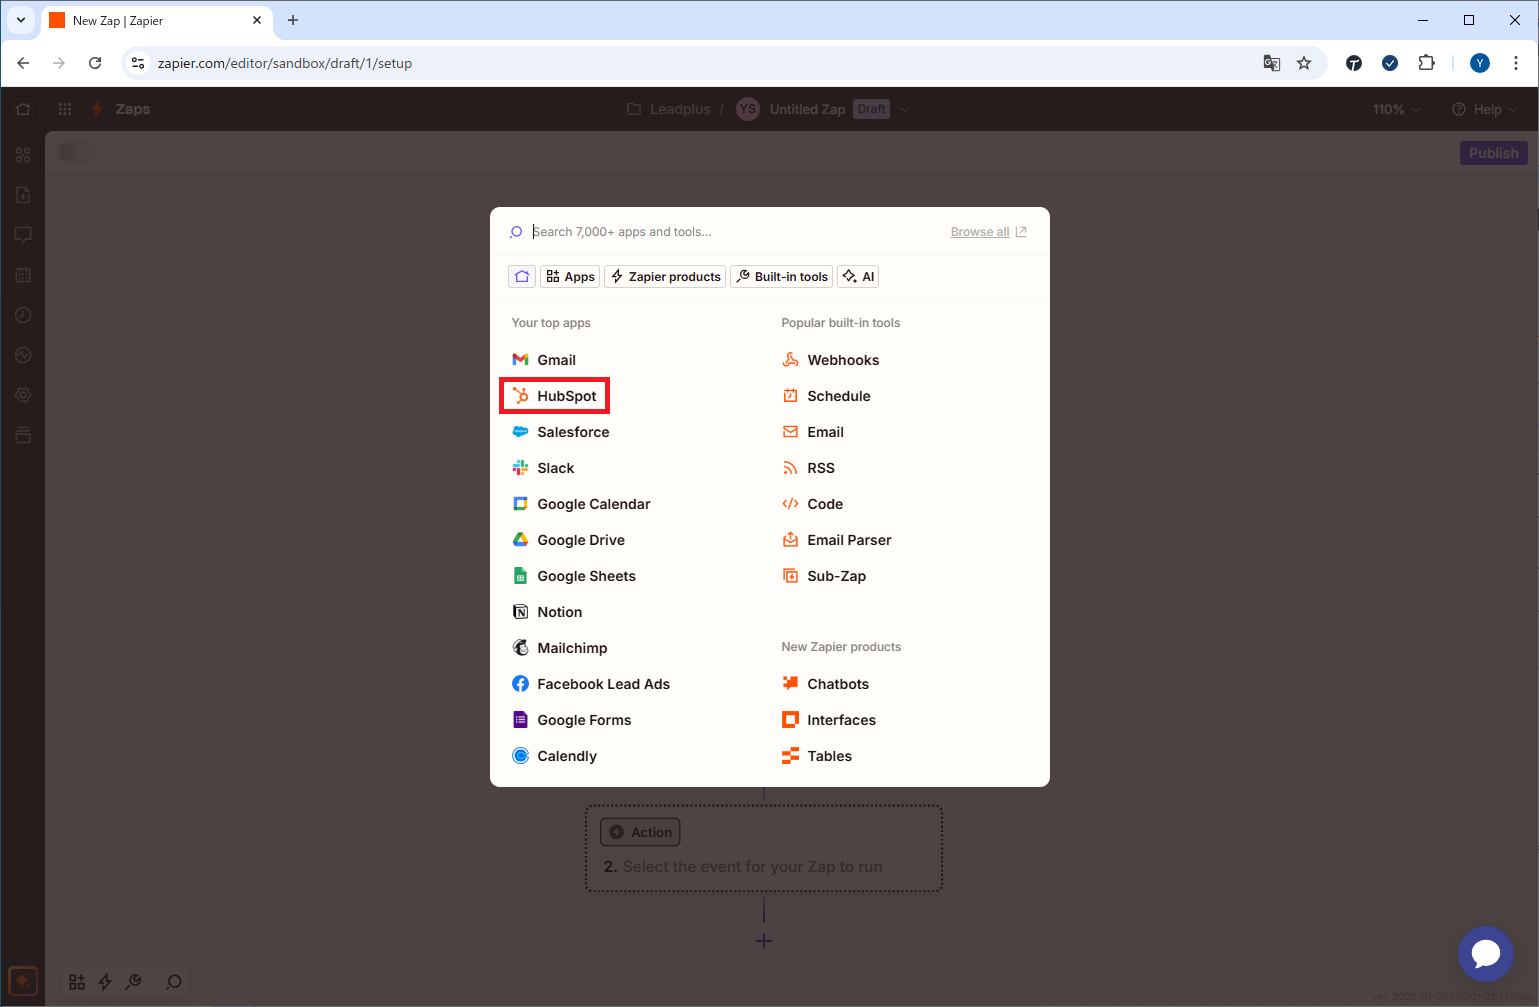The height and width of the screenshot is (1007, 1539).
Task: Open the AI copilot sparkle icon
Action: click(x=23, y=982)
